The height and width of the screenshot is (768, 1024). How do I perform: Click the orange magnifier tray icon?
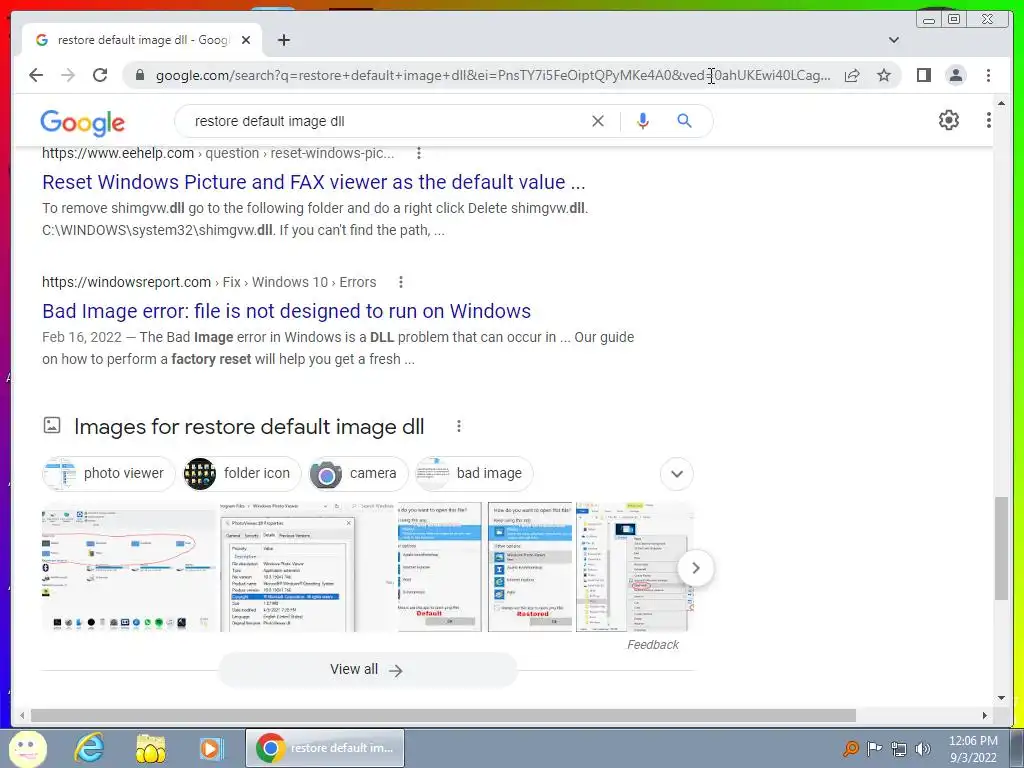point(850,748)
